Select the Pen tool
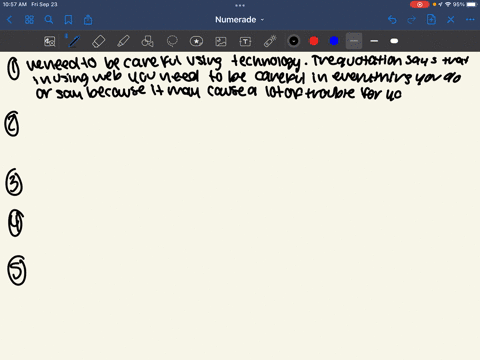 click(74, 41)
